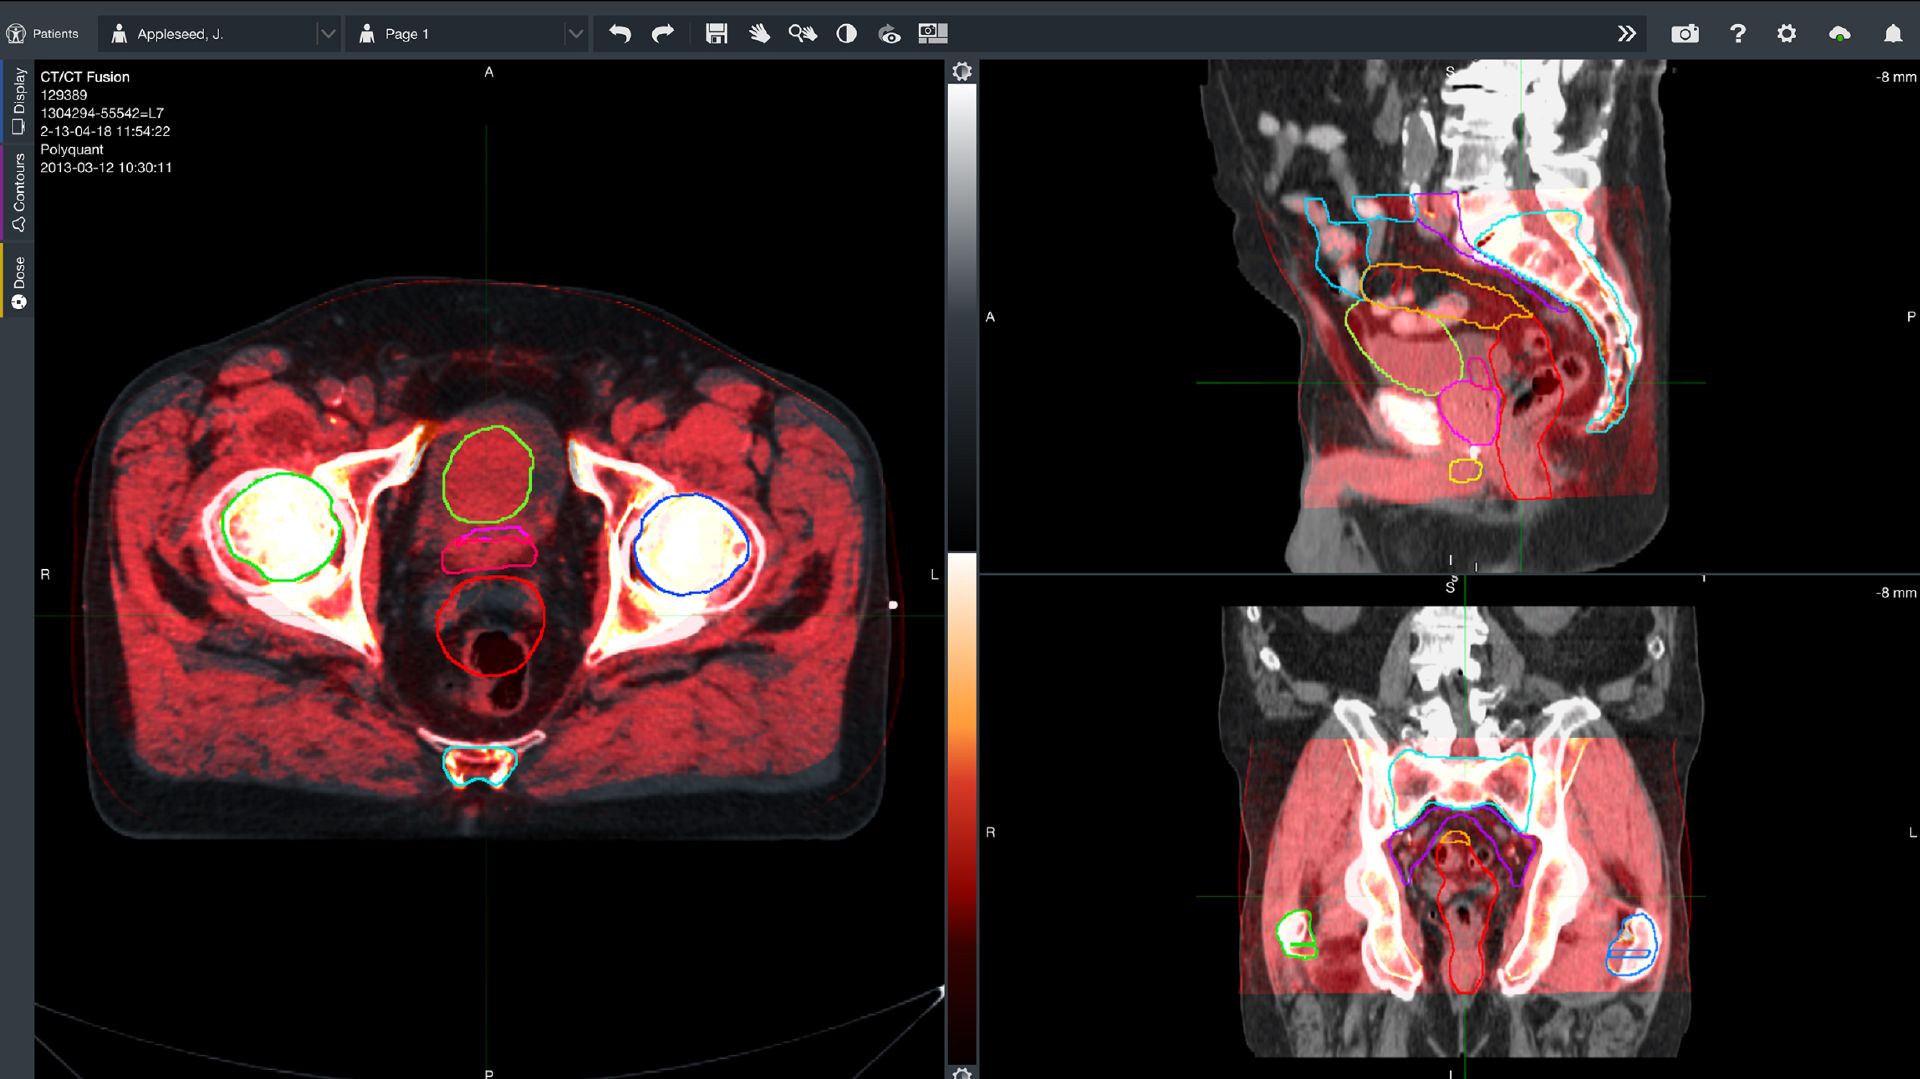Viewport: 1920px width, 1079px height.
Task: Toggle the Dose sidebar panel
Action: click(x=17, y=276)
